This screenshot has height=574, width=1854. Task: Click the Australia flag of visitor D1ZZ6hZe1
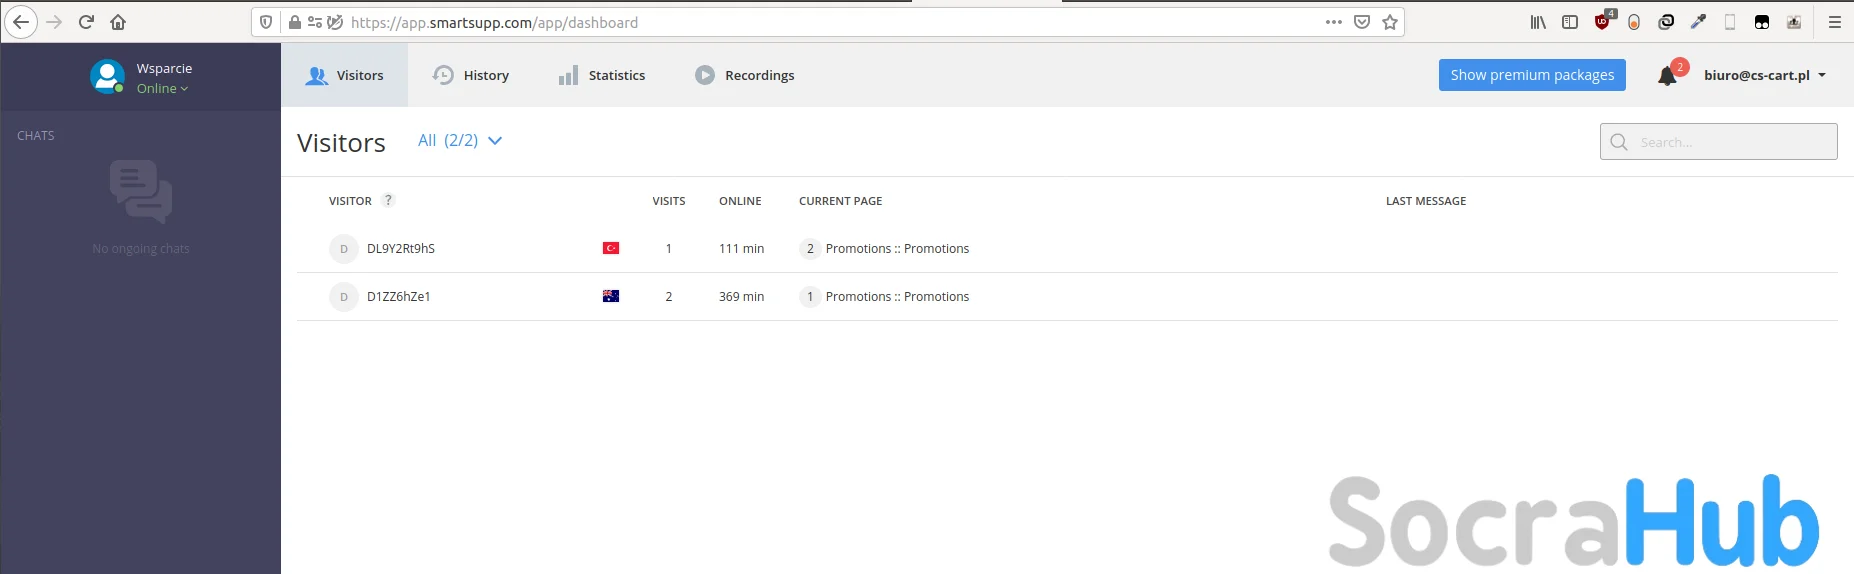point(611,296)
